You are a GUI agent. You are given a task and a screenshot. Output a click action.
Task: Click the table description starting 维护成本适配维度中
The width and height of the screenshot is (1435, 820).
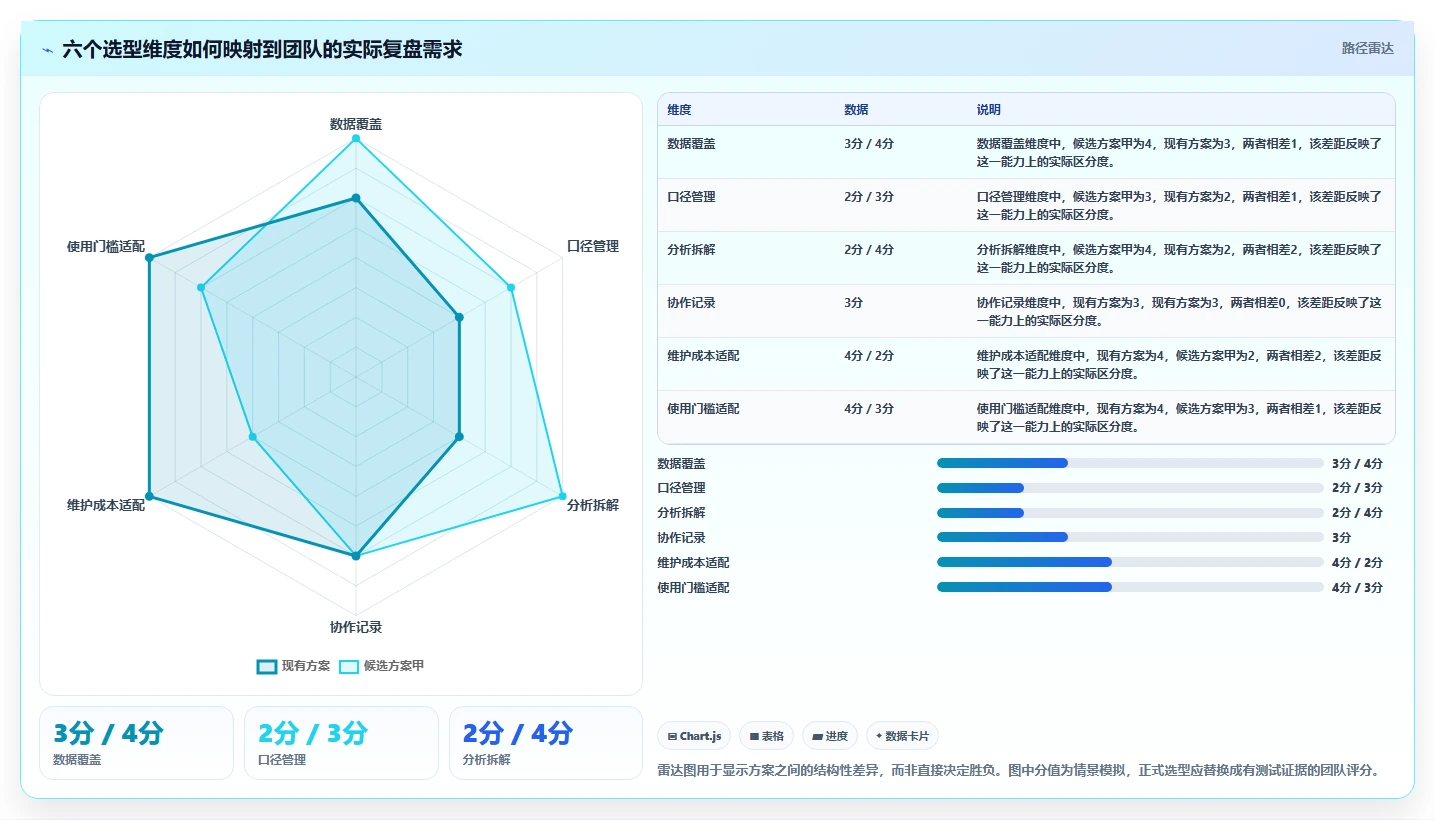coord(1179,364)
